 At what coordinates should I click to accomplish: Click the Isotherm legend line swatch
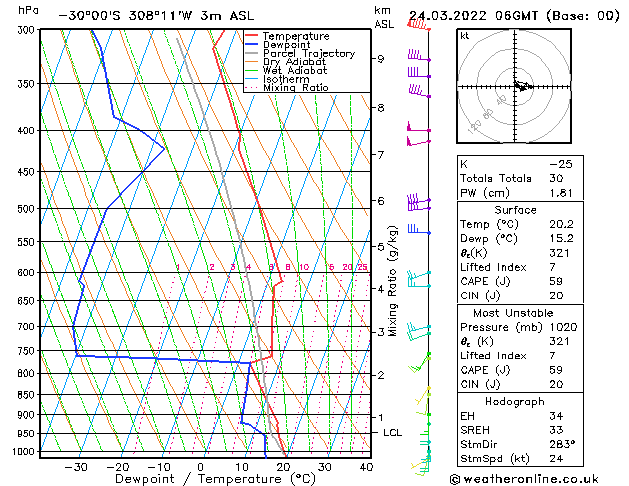coord(254,79)
